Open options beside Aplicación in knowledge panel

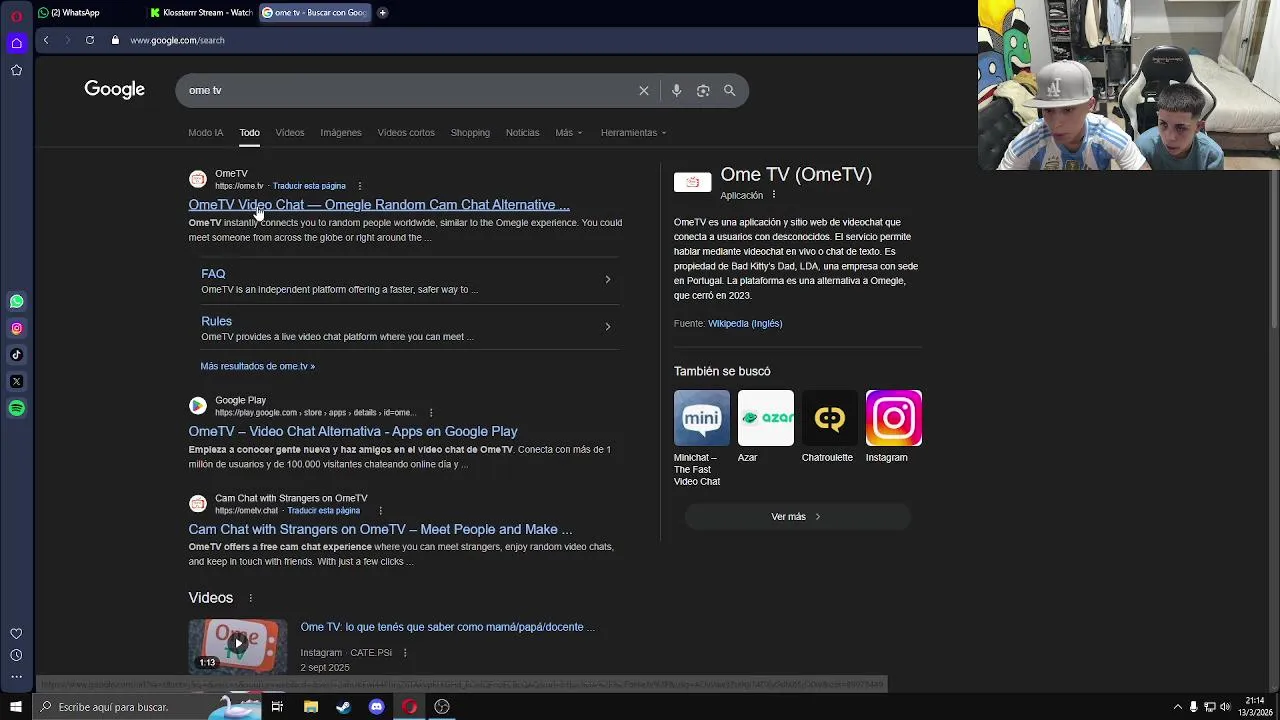pyautogui.click(x=773, y=195)
